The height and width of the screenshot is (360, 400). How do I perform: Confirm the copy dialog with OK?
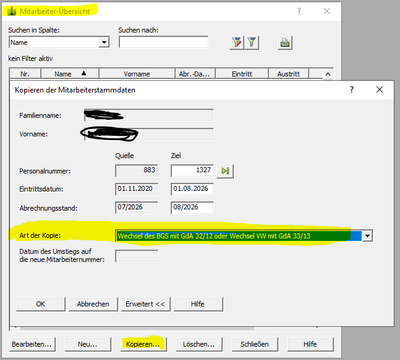41,304
